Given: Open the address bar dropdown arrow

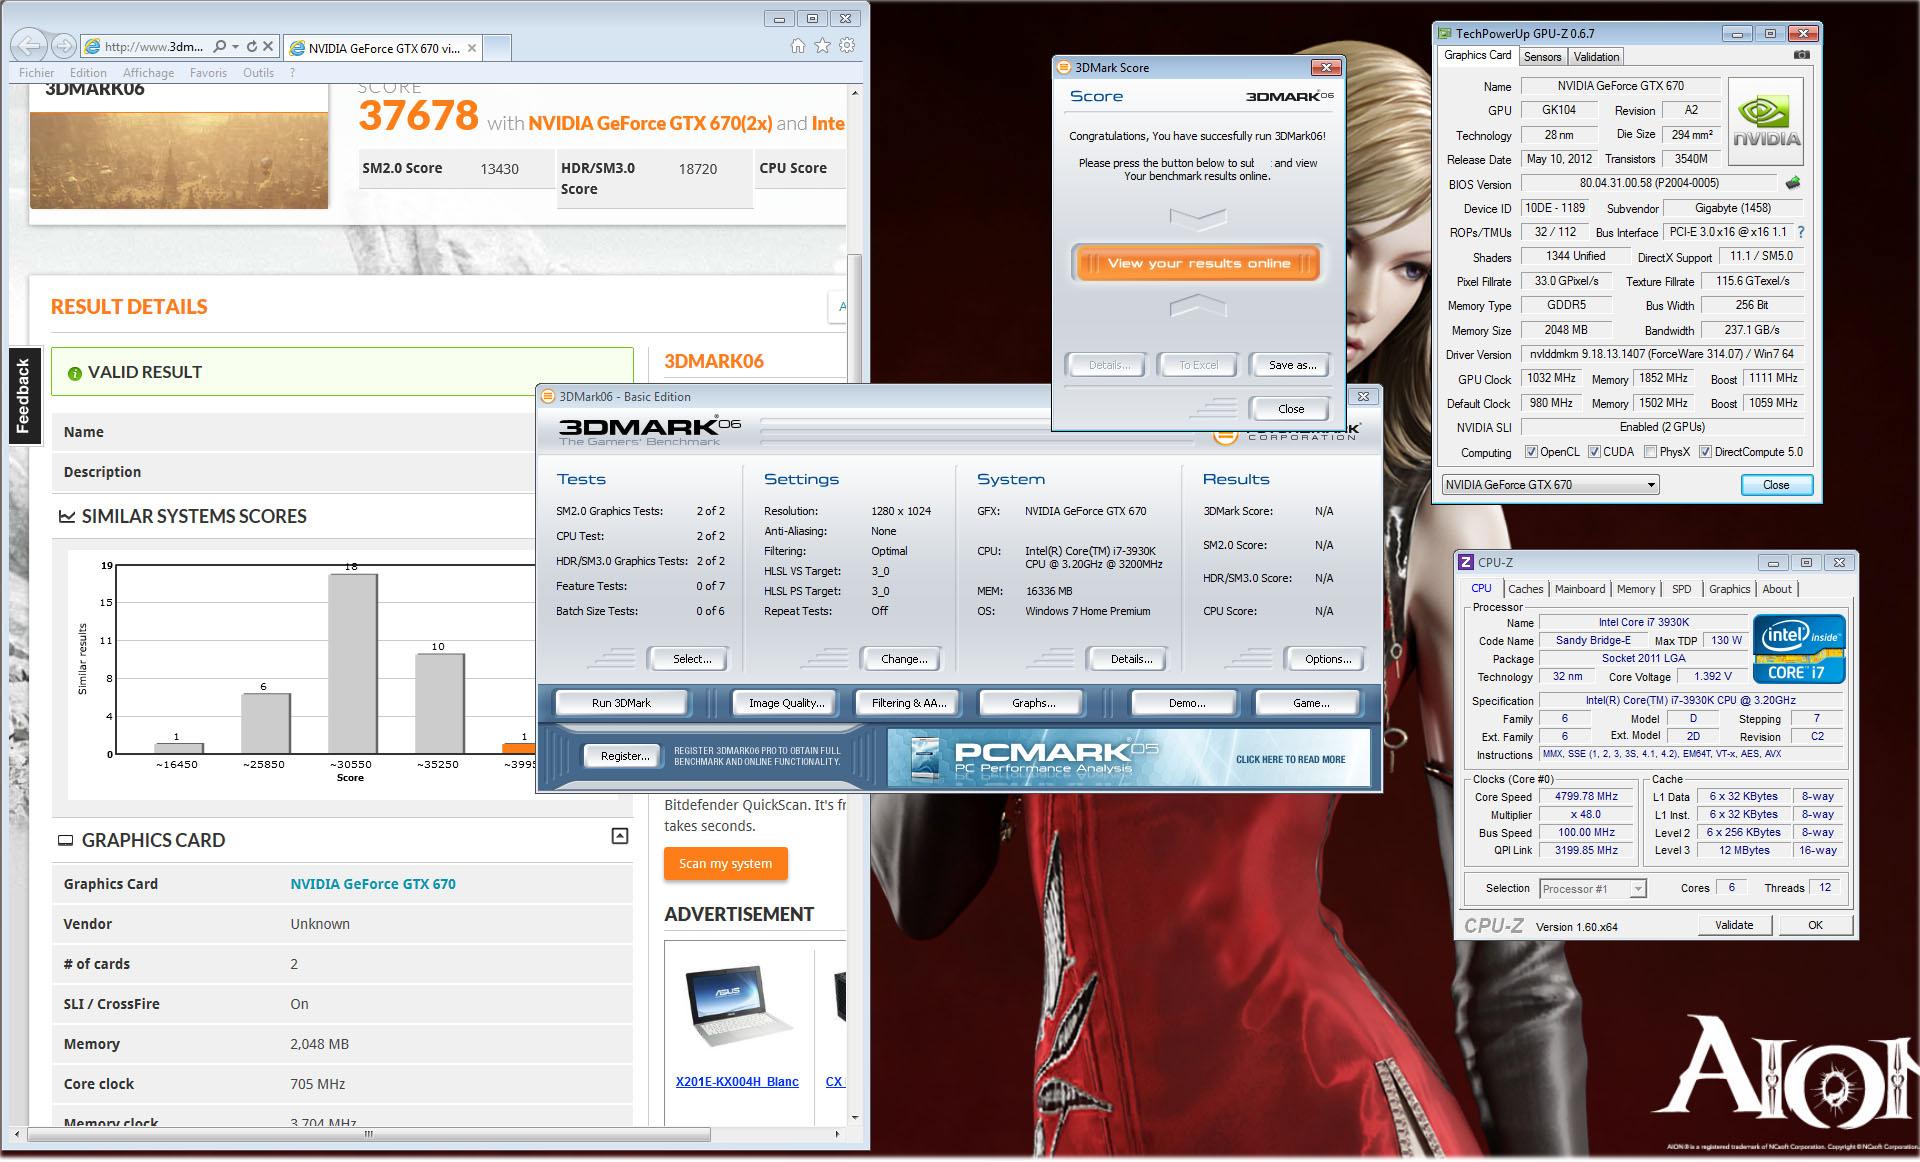Looking at the screenshot, I should click(x=235, y=46).
